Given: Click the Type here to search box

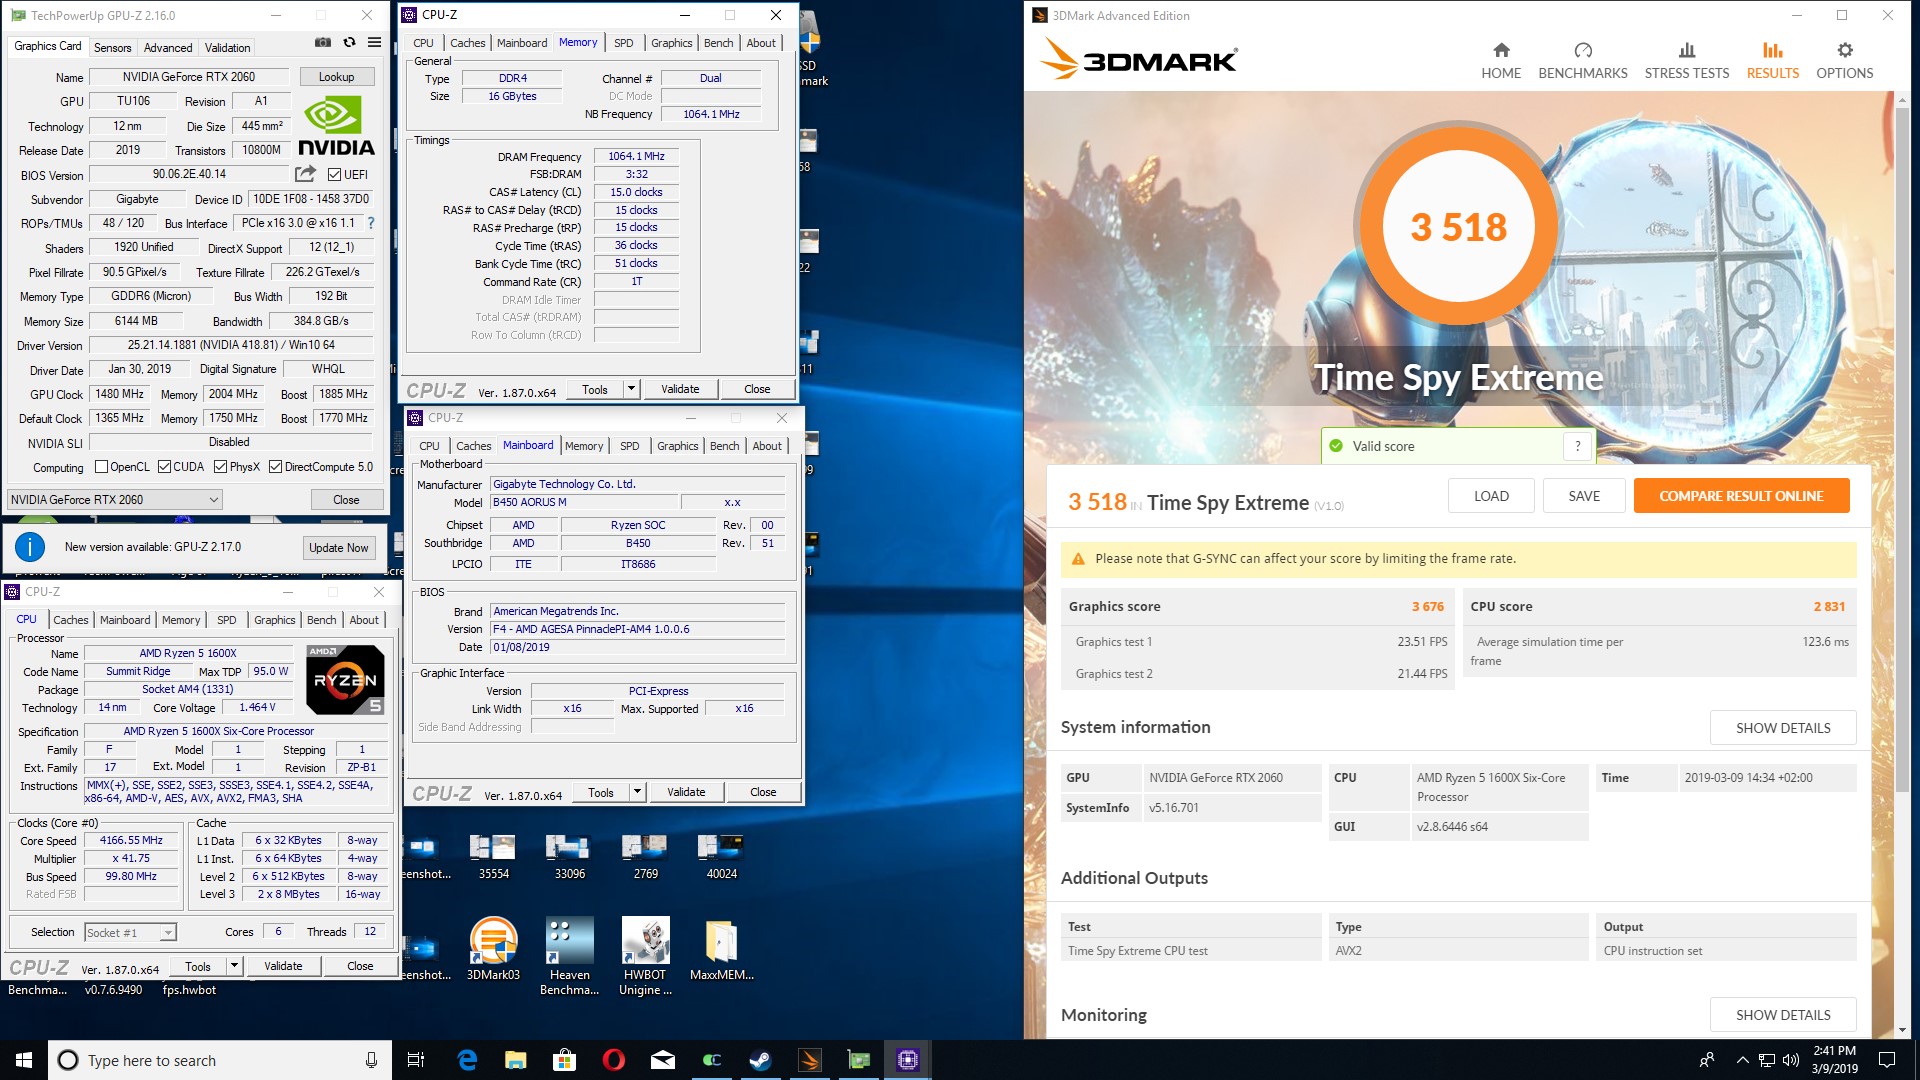Looking at the screenshot, I should pyautogui.click(x=218, y=1060).
